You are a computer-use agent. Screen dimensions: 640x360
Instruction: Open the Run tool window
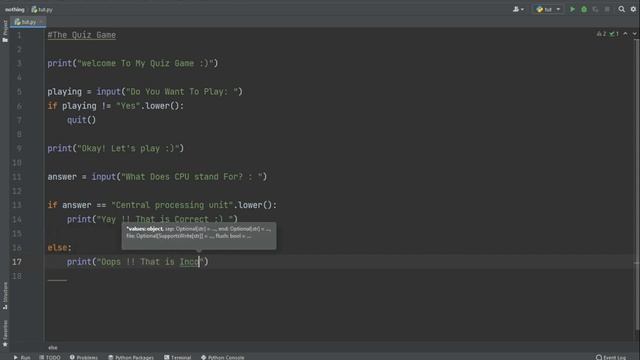(22, 357)
